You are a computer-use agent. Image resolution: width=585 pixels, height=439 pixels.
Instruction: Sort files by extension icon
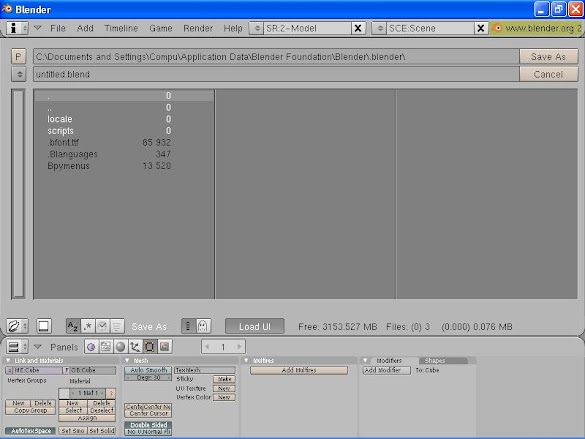(x=88, y=326)
